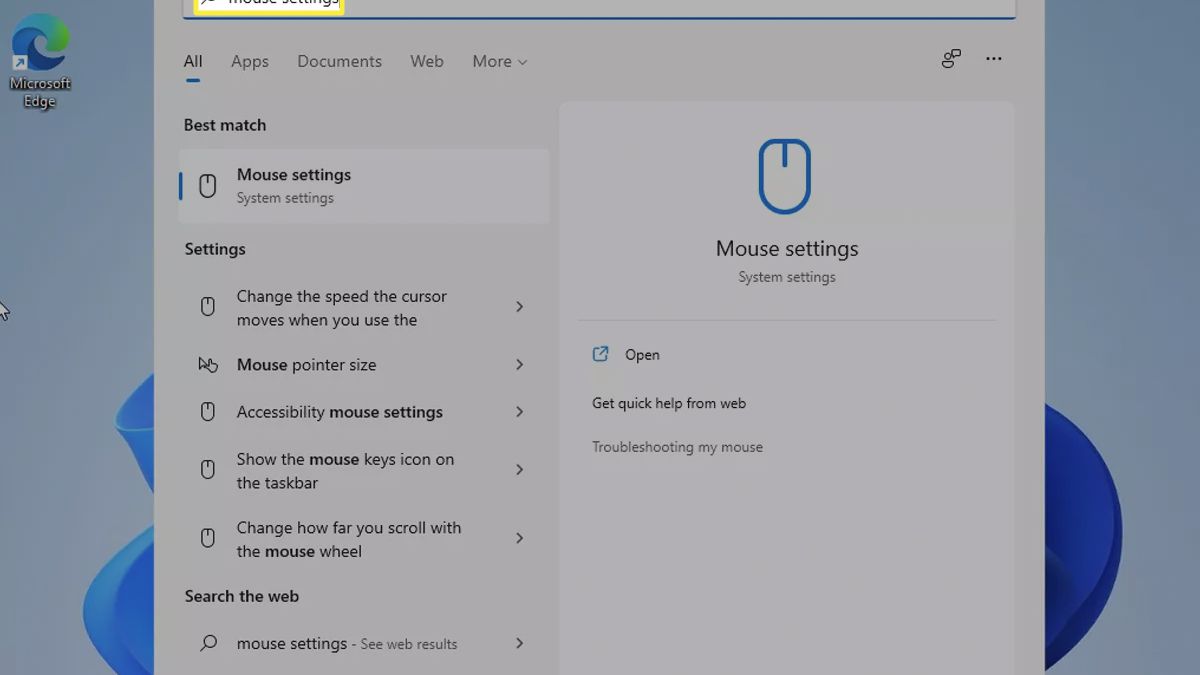
Task: Click the Mouse settings best match icon
Action: pos(207,185)
